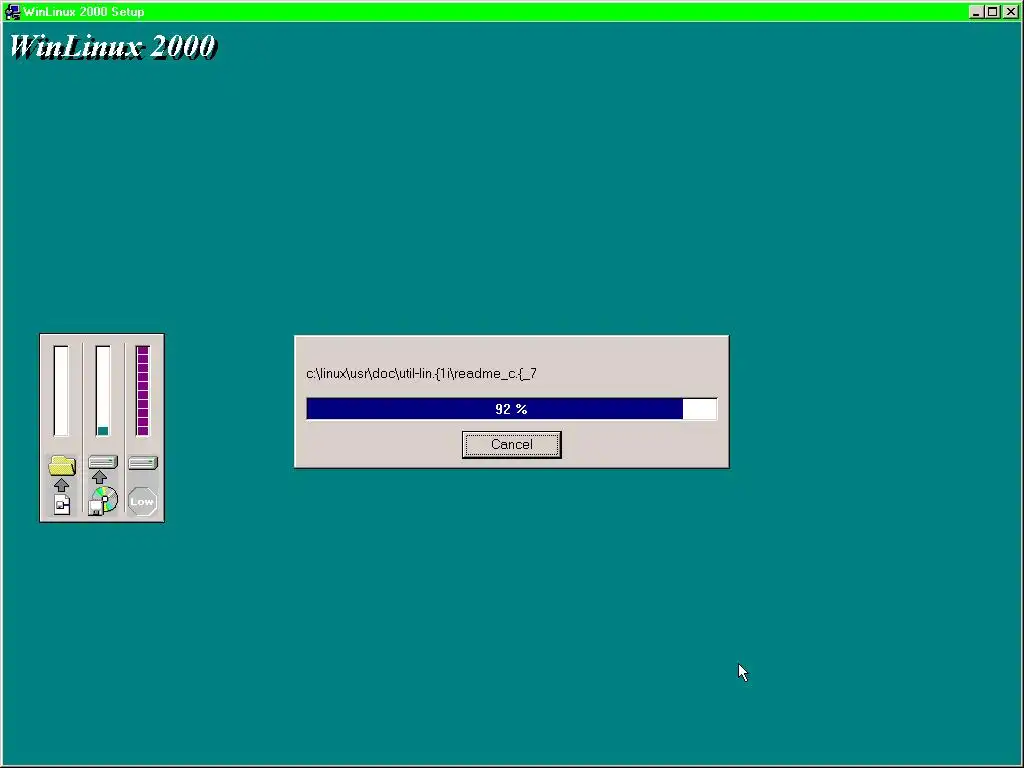Click the document file icon under folder
Image resolution: width=1024 pixels, height=768 pixels.
(x=62, y=504)
